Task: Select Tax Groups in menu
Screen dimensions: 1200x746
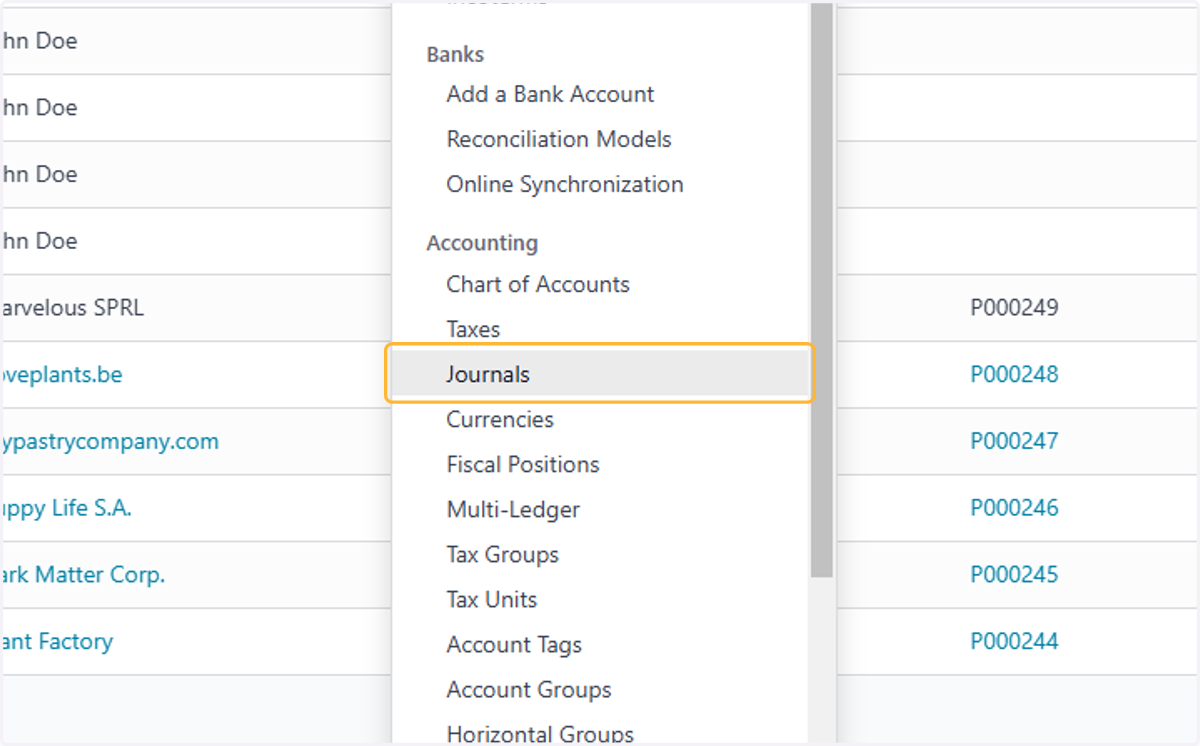Action: point(502,554)
